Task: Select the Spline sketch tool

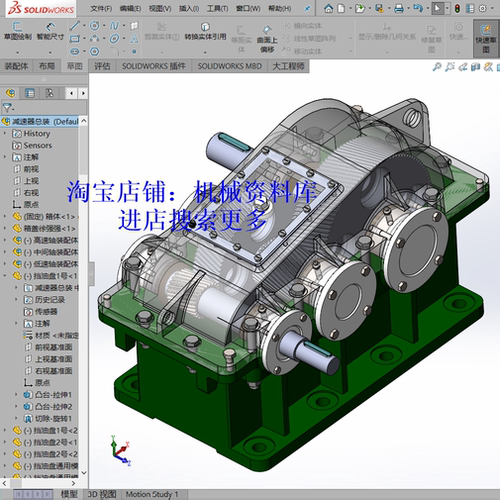Action: (114, 26)
